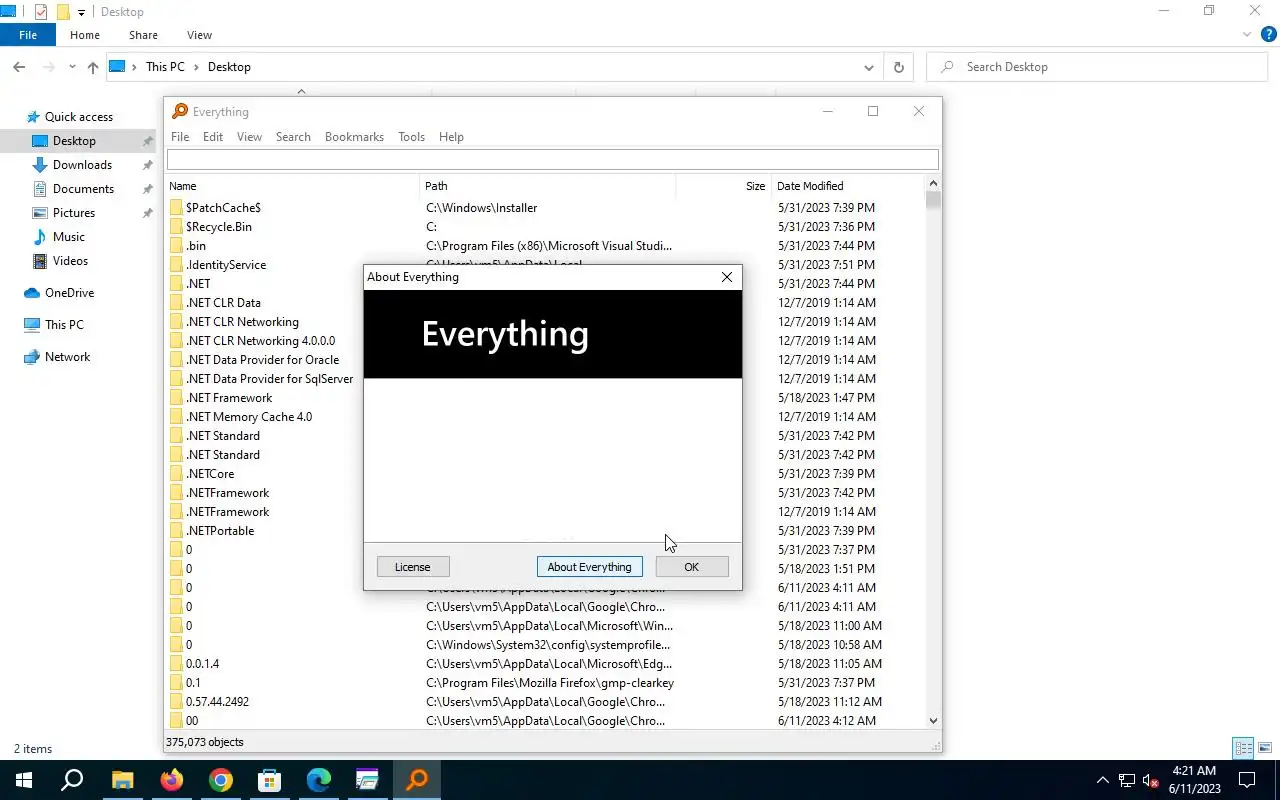
Task: Open File tab in File Explorer
Action: [28, 35]
